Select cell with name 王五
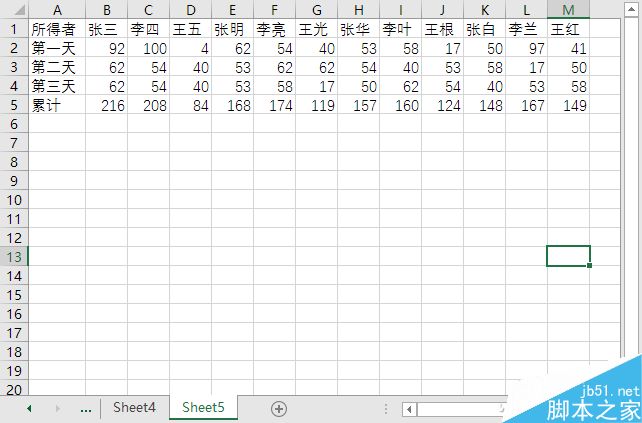Image resolution: width=642 pixels, height=423 pixels. pos(190,29)
